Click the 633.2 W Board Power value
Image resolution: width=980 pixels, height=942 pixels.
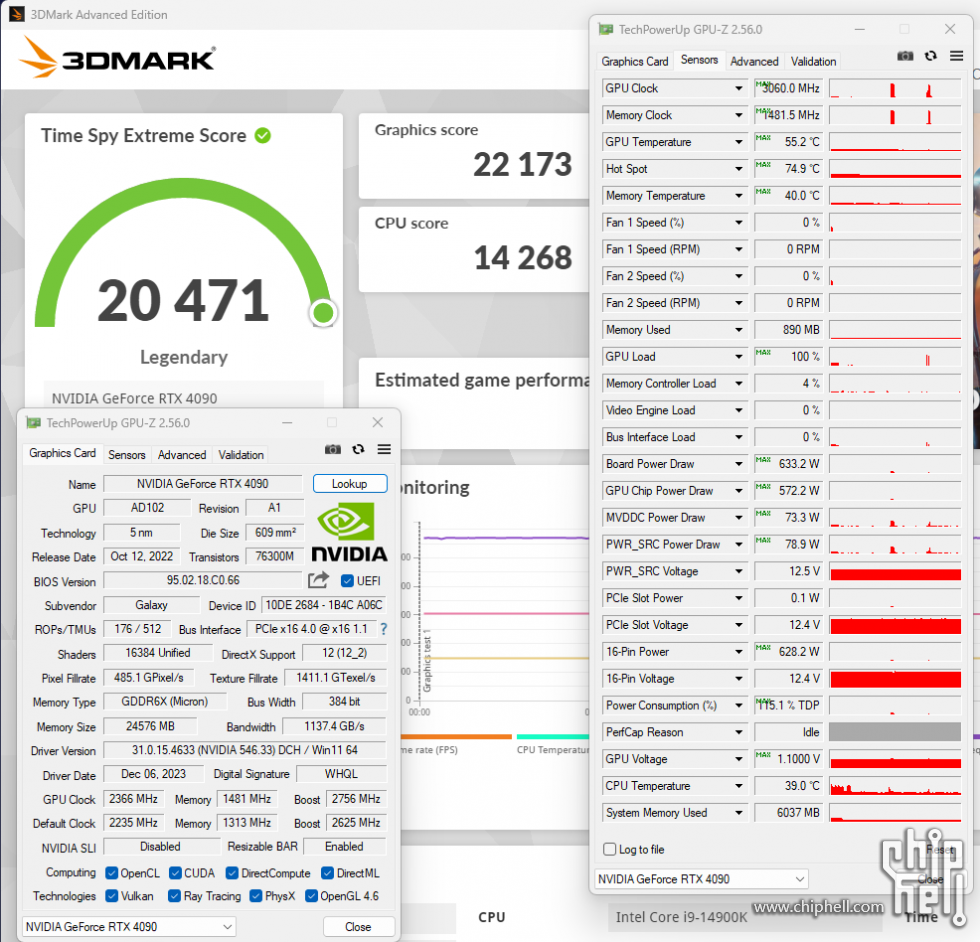[x=789, y=464]
